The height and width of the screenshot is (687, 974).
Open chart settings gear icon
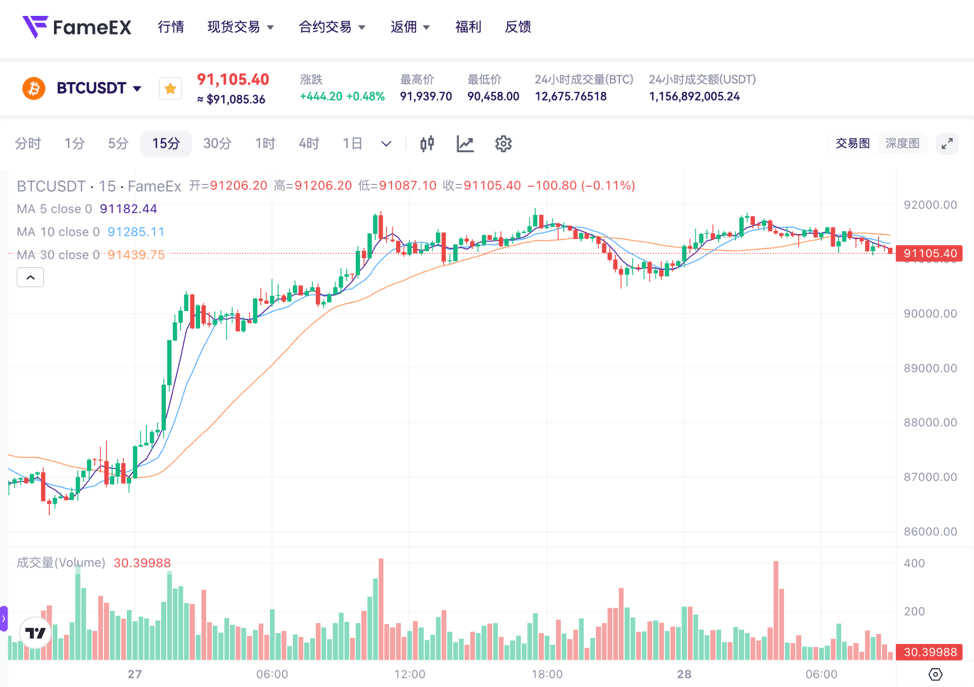click(503, 144)
